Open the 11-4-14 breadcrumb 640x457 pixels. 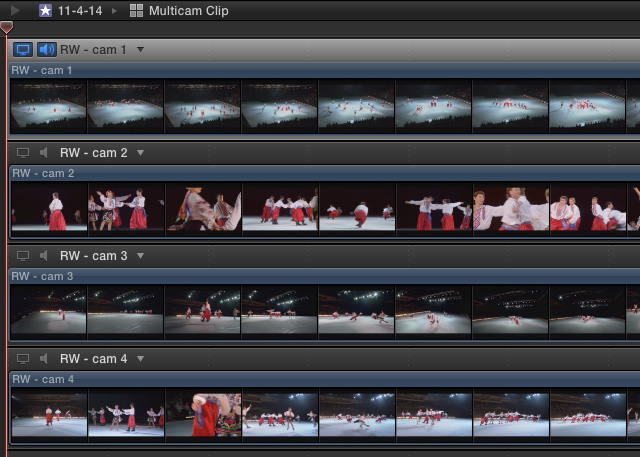coord(80,11)
